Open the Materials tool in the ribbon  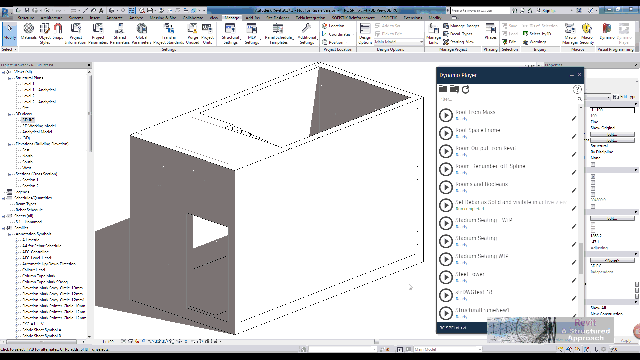coord(29,32)
